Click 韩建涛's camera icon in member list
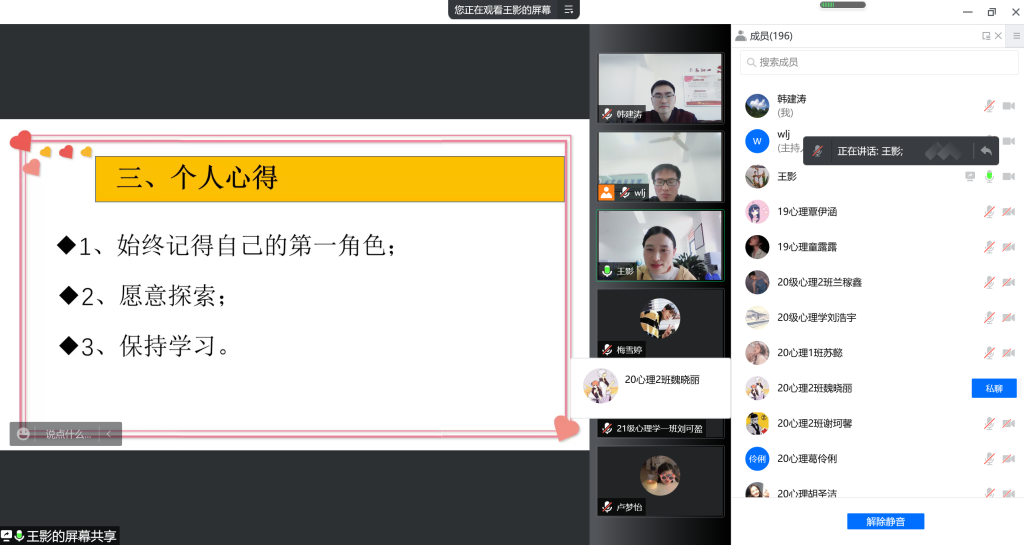The image size is (1024, 545). click(x=1008, y=106)
